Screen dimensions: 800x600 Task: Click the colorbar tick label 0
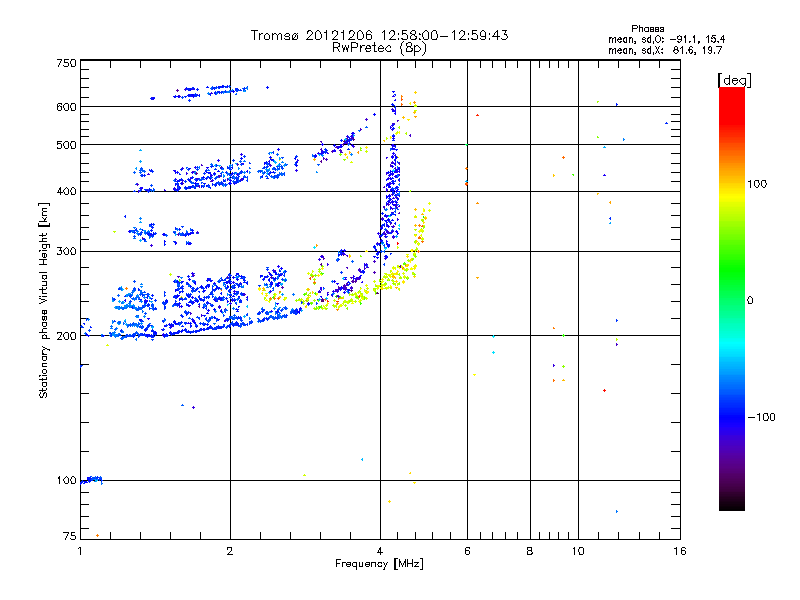coord(750,301)
